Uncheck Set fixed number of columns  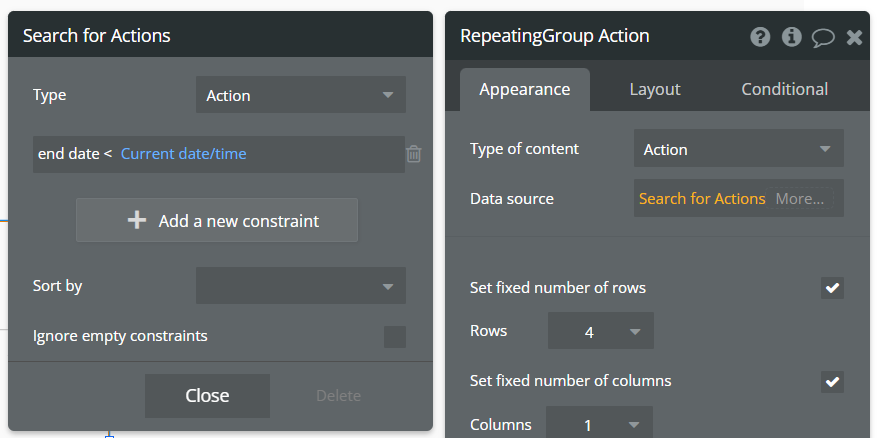(832, 381)
